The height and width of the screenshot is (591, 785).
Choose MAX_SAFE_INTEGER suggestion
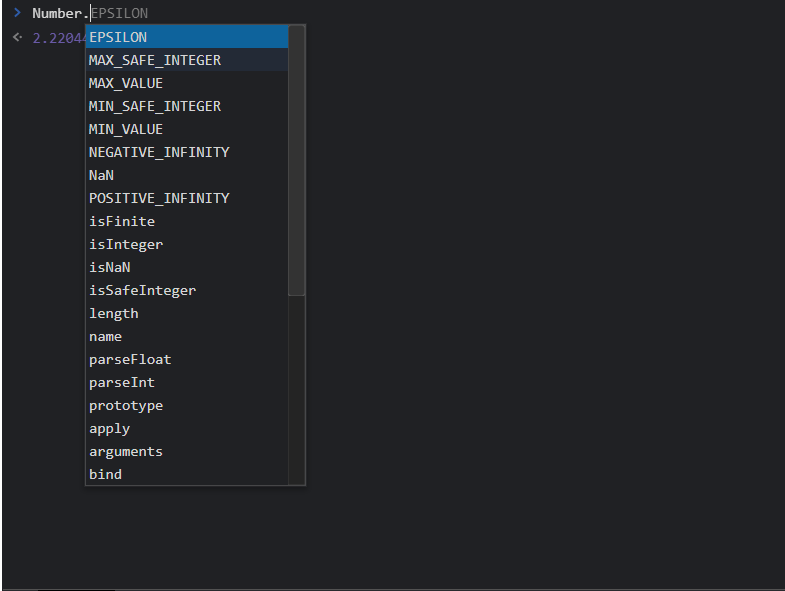[187, 60]
